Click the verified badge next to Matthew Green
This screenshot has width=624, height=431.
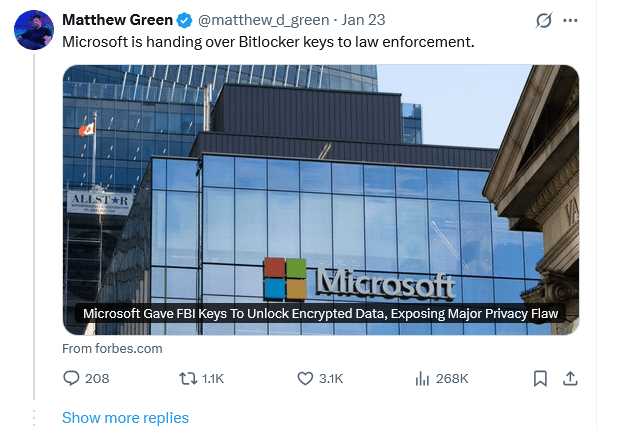185,20
